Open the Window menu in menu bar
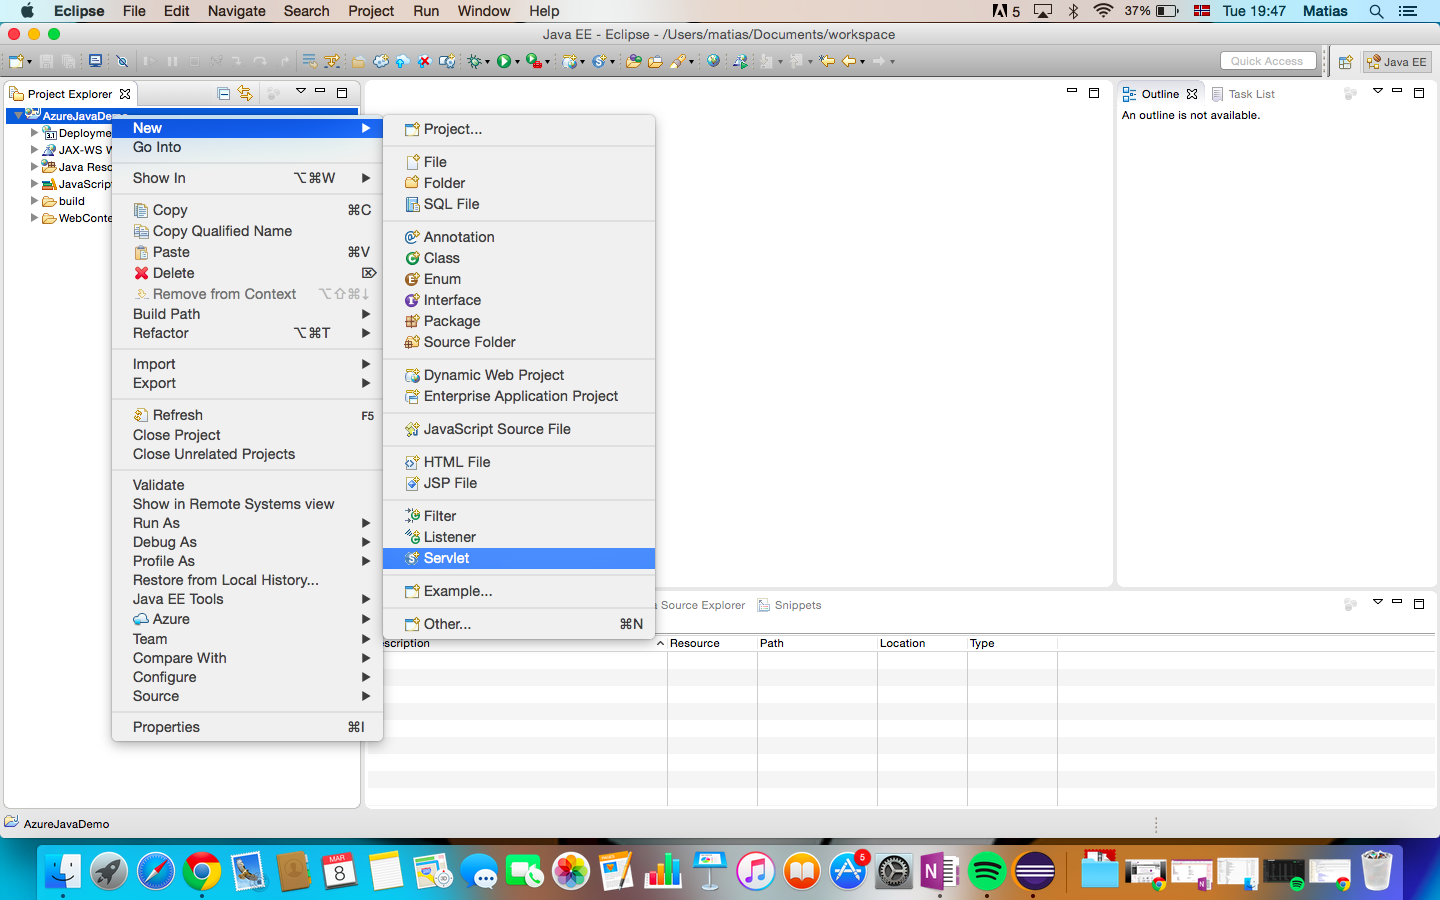Screen dimensions: 1440x900 [484, 11]
